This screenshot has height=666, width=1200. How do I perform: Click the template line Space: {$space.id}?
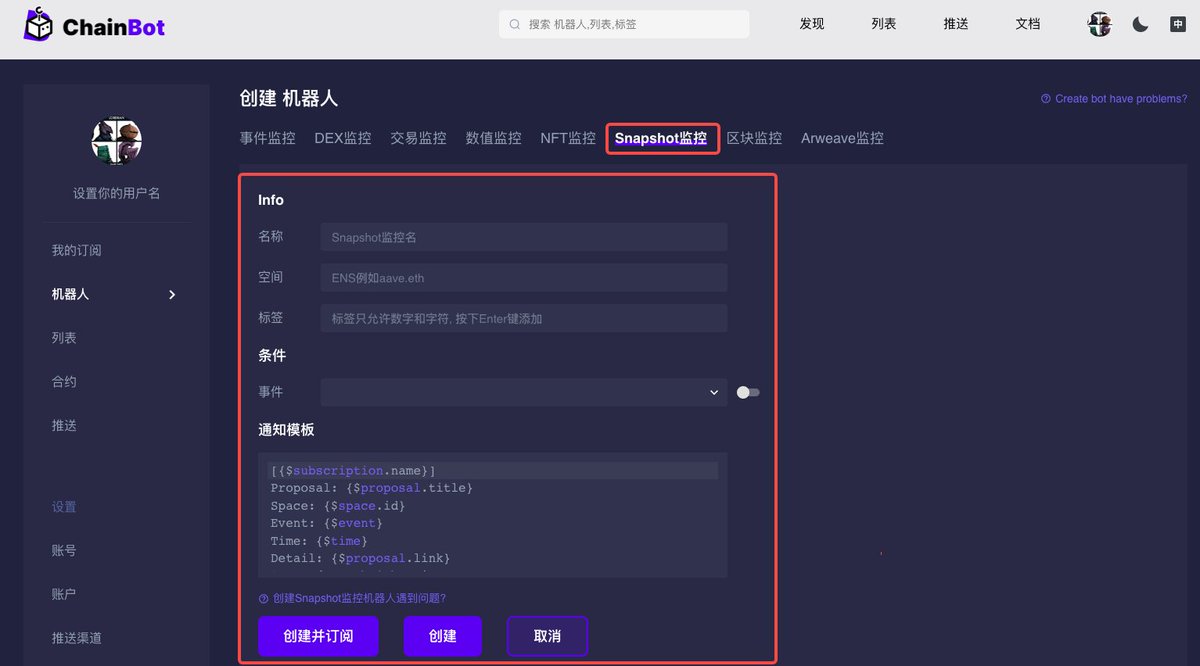(x=338, y=506)
